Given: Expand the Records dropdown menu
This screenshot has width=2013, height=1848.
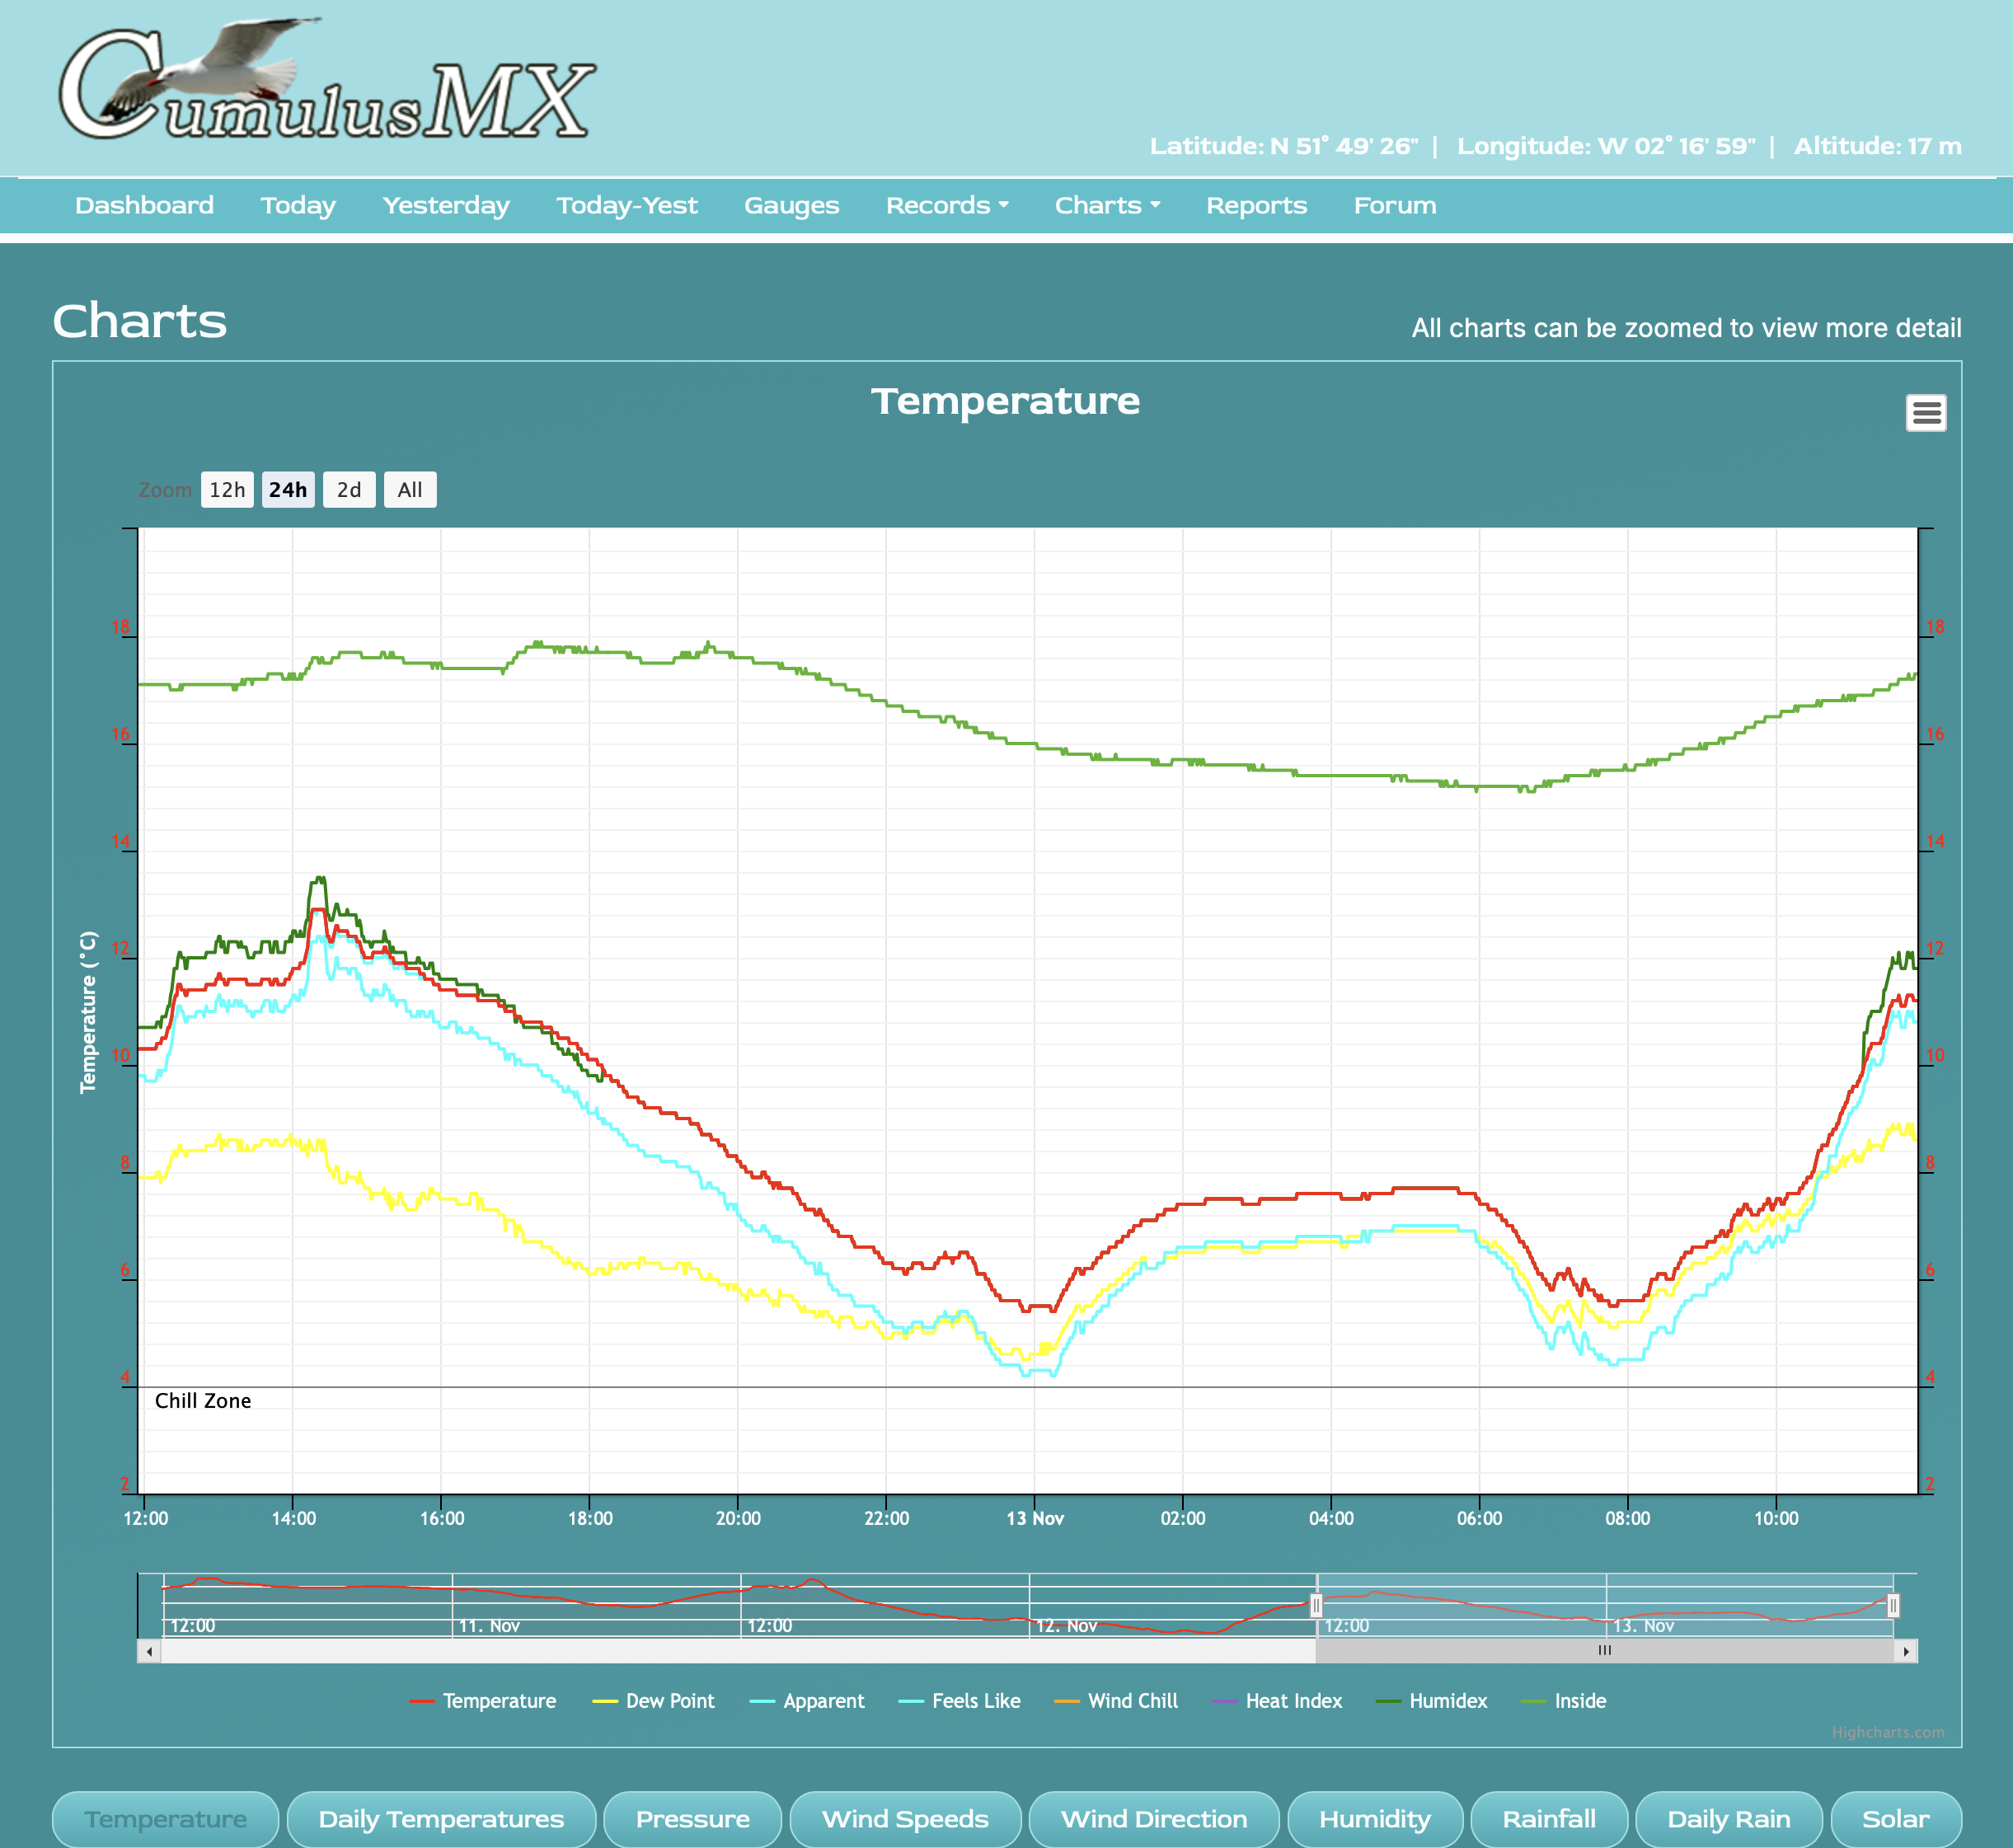Looking at the screenshot, I should pyautogui.click(x=946, y=205).
